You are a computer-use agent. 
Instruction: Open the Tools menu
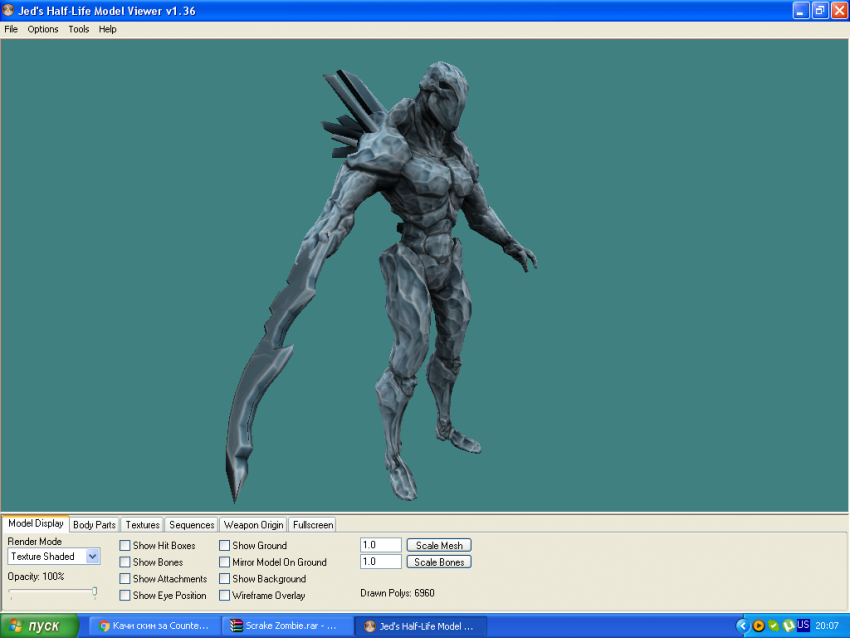click(x=79, y=29)
